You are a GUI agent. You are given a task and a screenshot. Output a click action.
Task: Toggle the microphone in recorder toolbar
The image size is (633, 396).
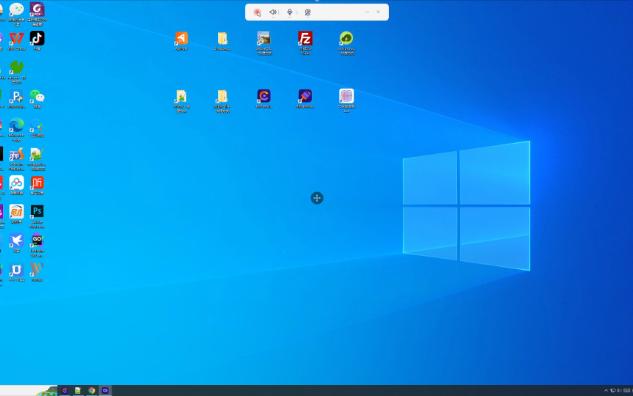pos(290,13)
